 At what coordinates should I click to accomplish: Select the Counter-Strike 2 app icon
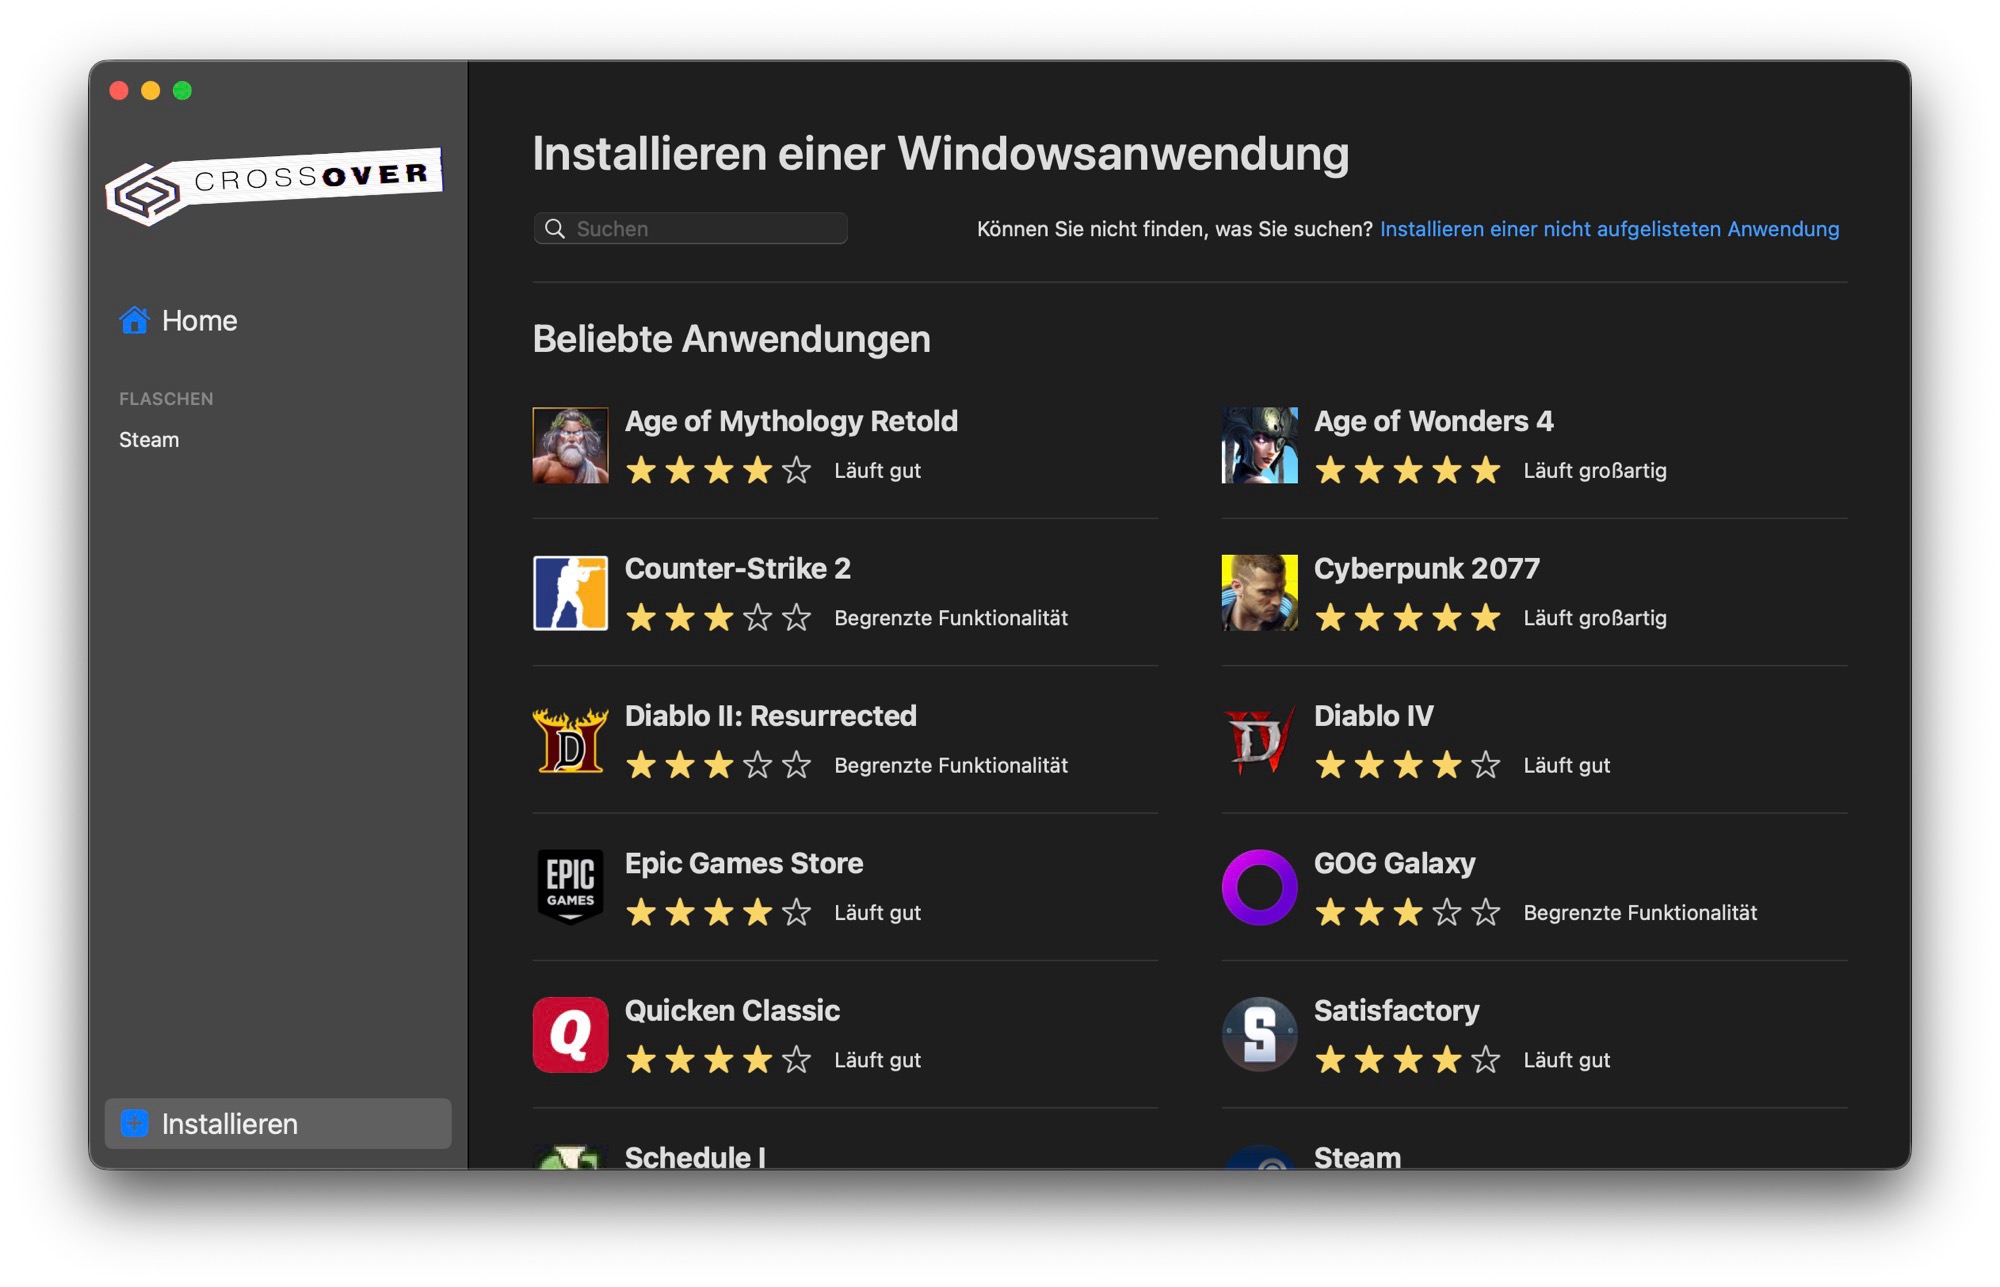point(570,593)
